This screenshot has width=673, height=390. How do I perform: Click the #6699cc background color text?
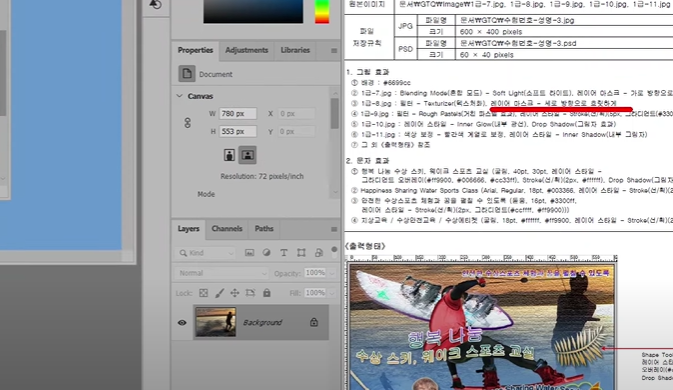click(397, 83)
